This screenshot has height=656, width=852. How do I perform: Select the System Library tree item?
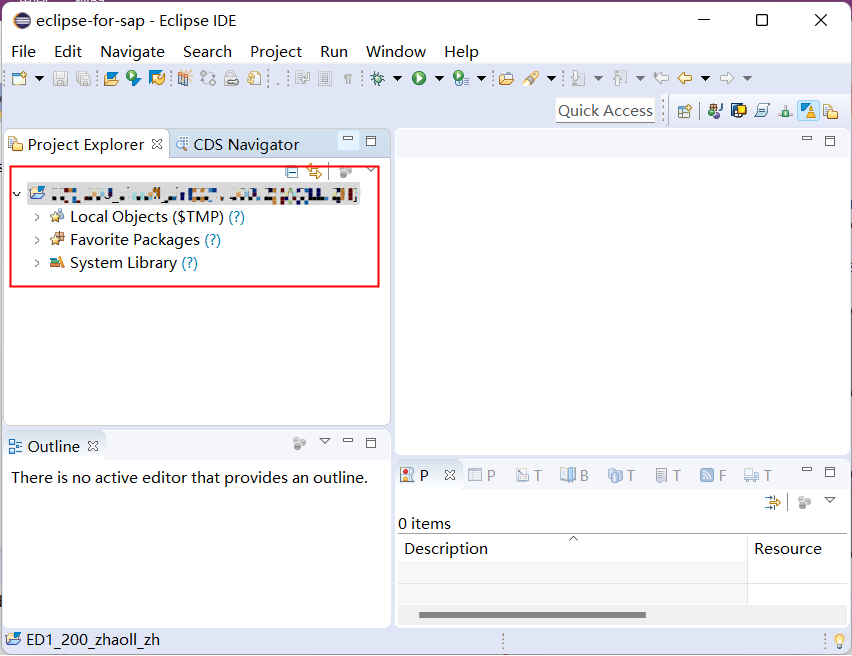pos(123,263)
